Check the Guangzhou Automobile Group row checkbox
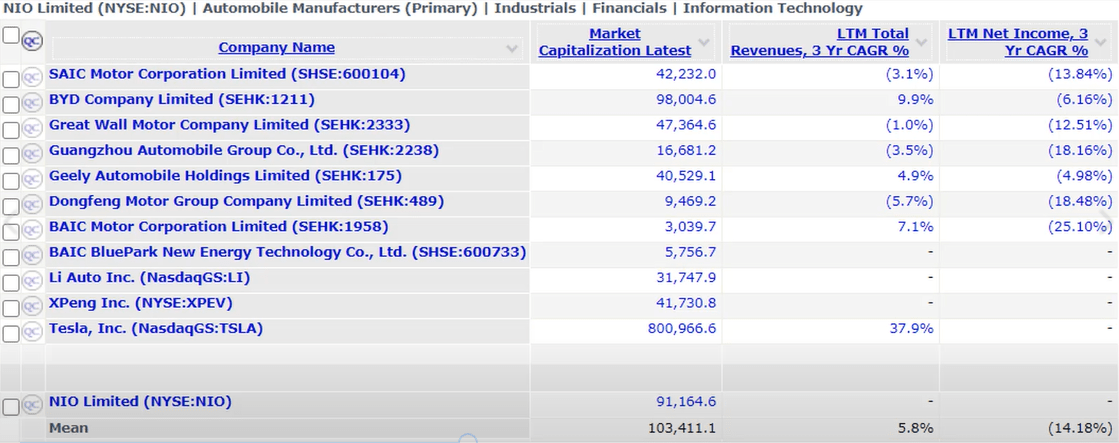The image size is (1119, 443). click(x=11, y=156)
